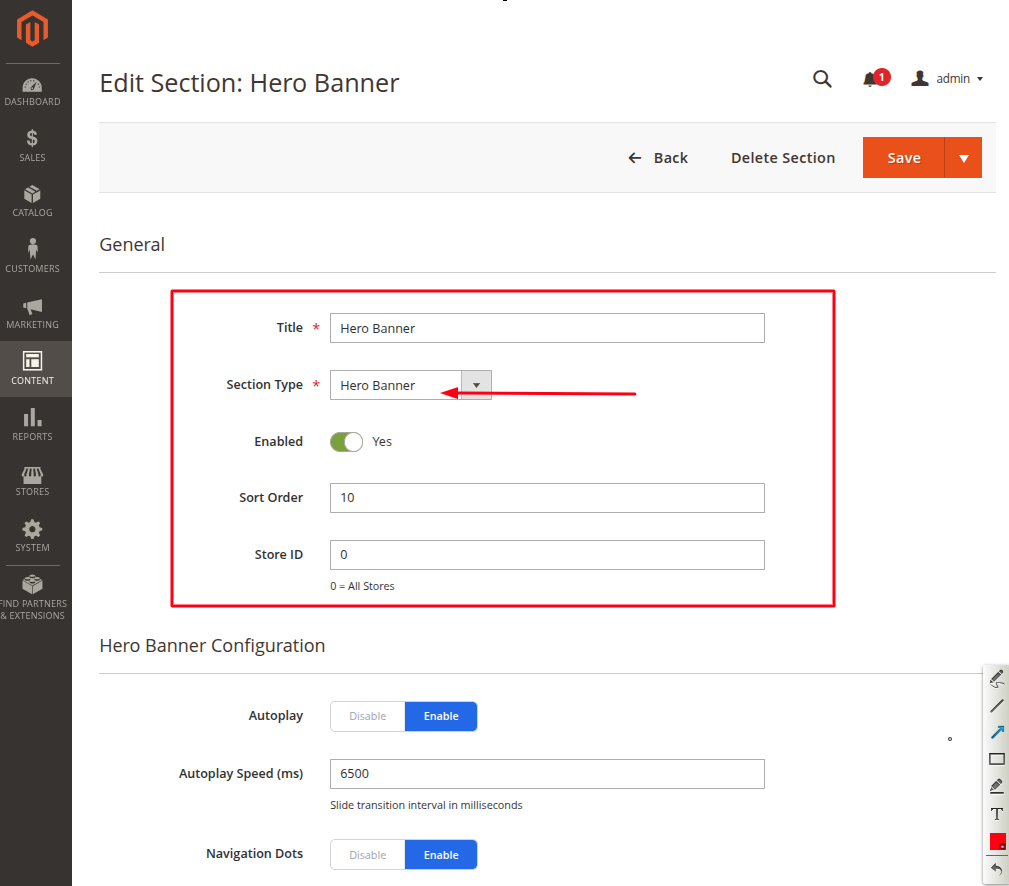The height and width of the screenshot is (886, 1009).
Task: Open the notifications bell
Action: tap(875, 78)
